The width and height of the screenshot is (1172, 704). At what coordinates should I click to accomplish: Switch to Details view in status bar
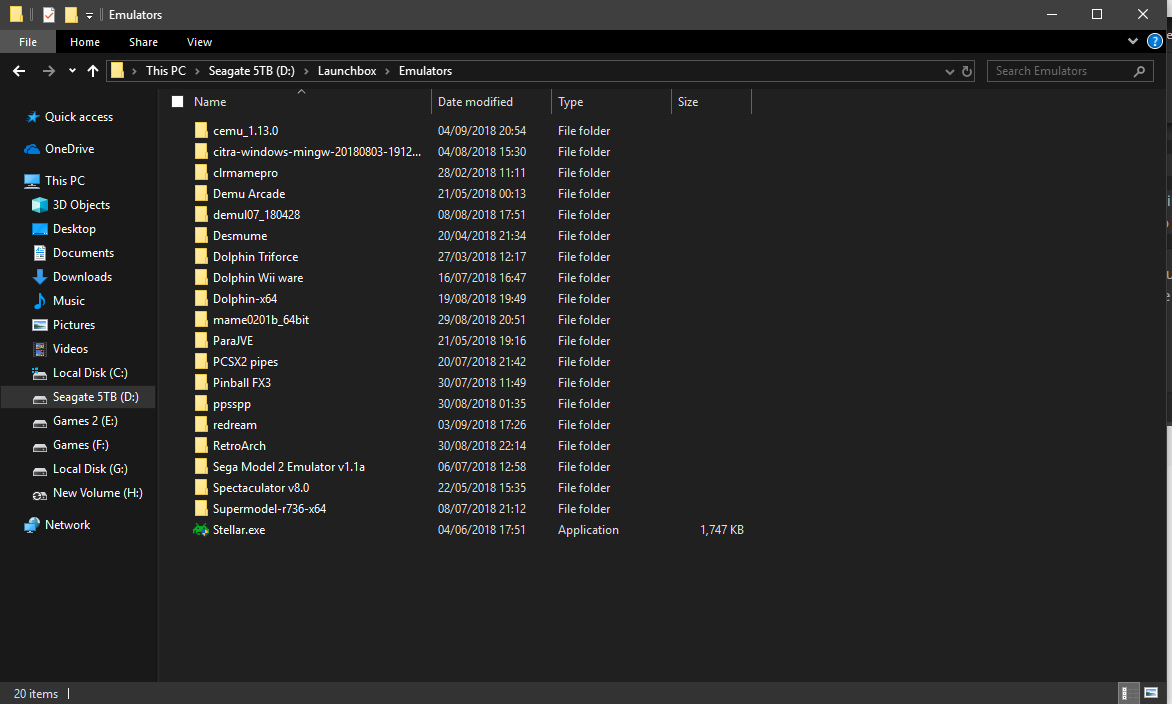coord(1127,693)
